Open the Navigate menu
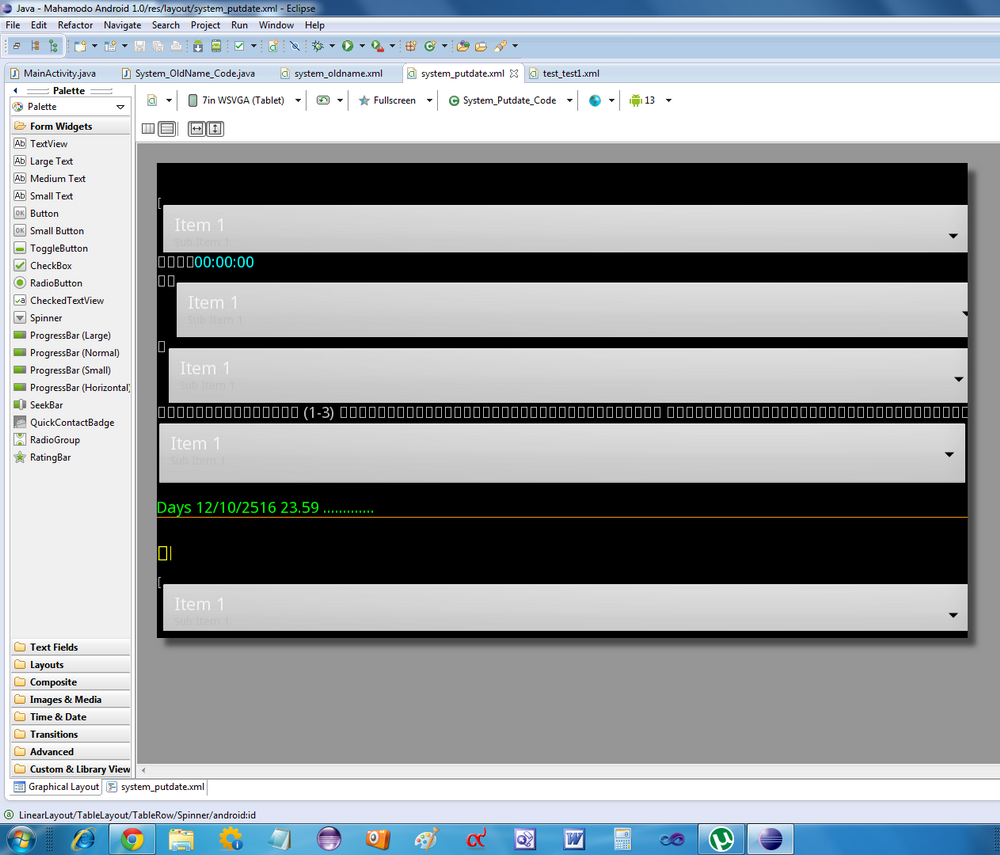This screenshot has height=855, width=1000. (122, 25)
